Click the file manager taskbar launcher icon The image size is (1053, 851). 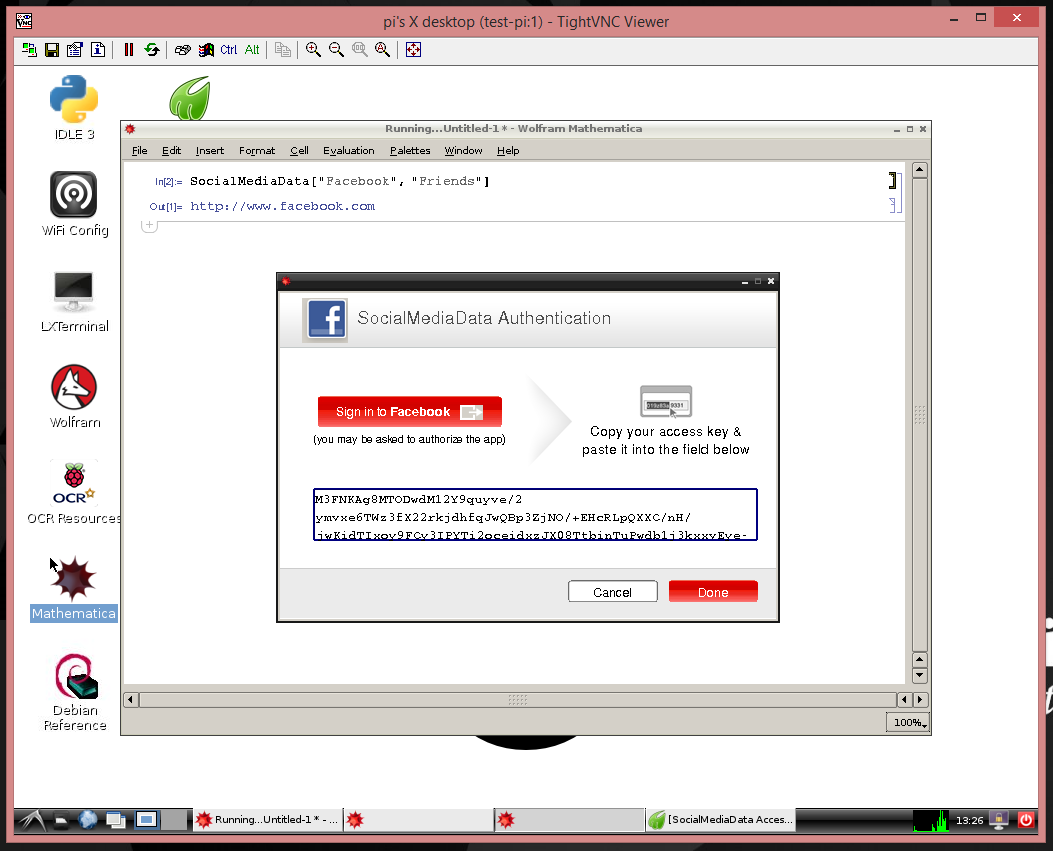[61, 819]
